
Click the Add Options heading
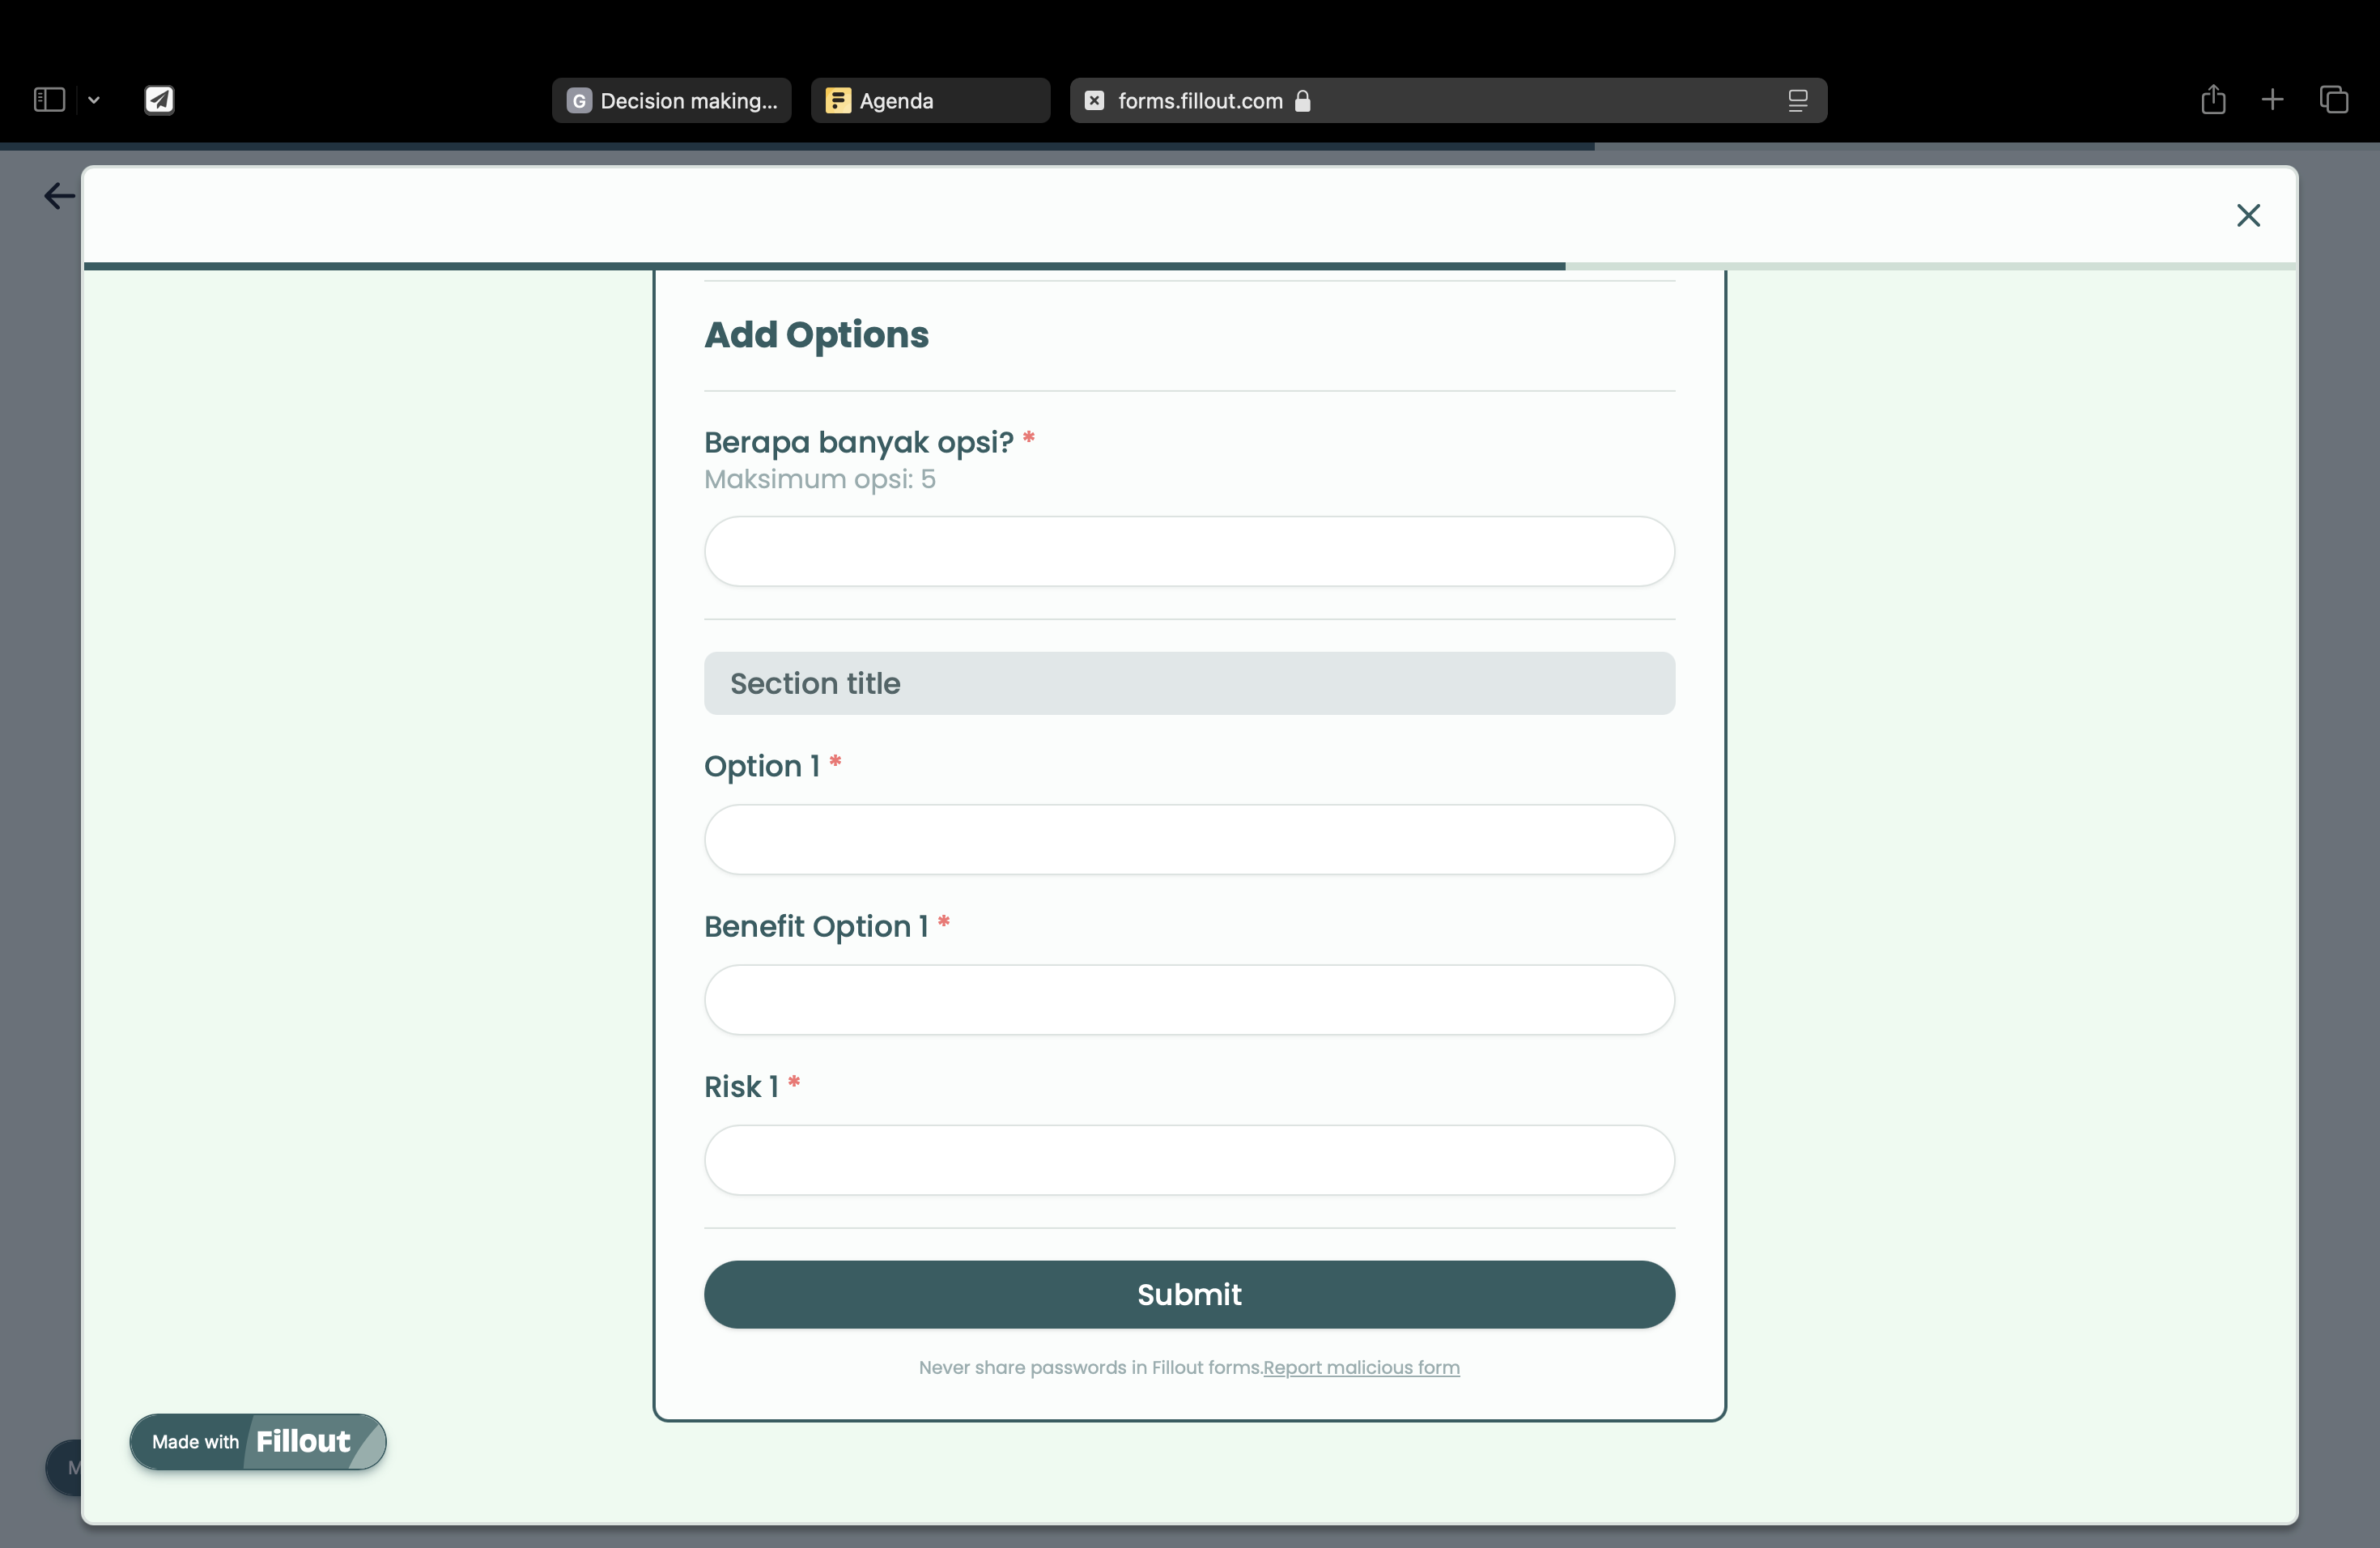816,335
